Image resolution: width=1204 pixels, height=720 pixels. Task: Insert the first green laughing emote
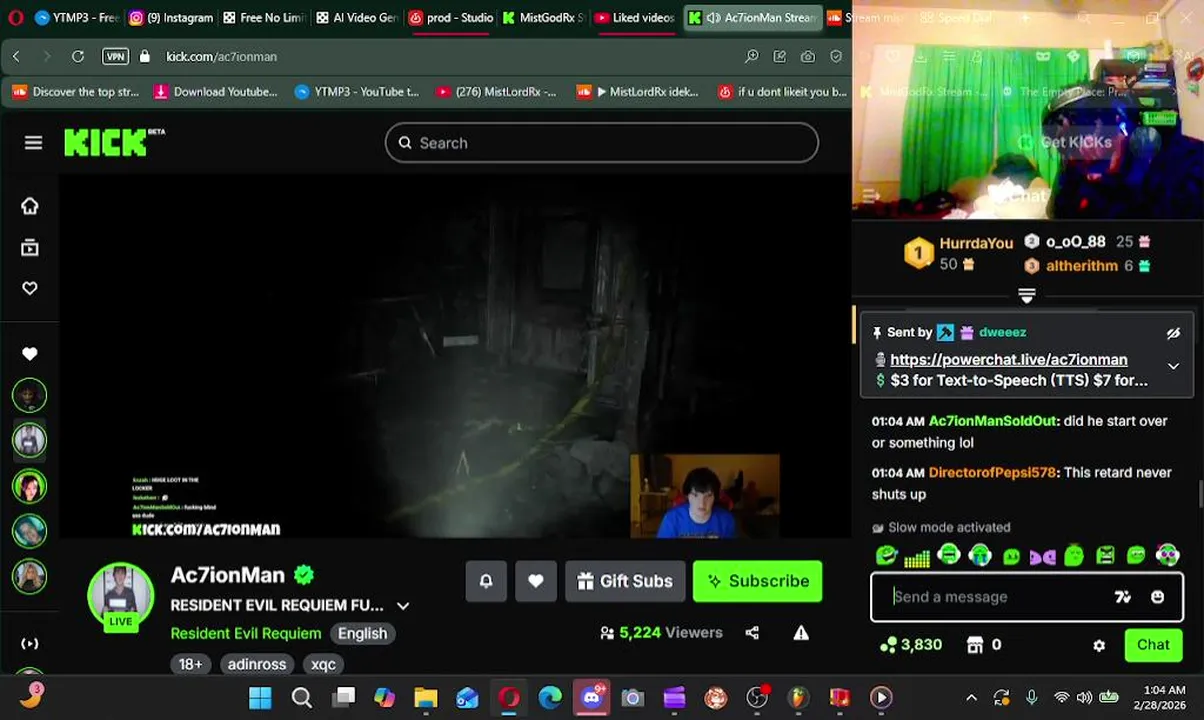(886, 555)
